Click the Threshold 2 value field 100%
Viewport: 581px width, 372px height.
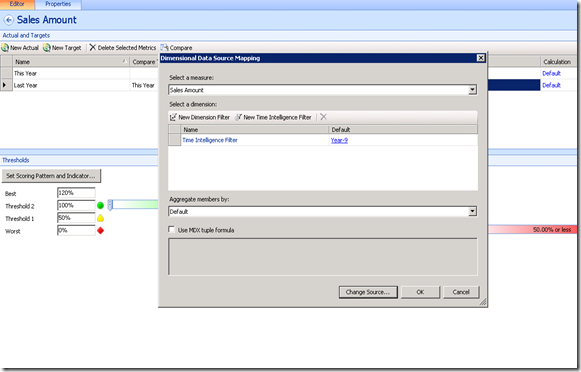pyautogui.click(x=76, y=205)
